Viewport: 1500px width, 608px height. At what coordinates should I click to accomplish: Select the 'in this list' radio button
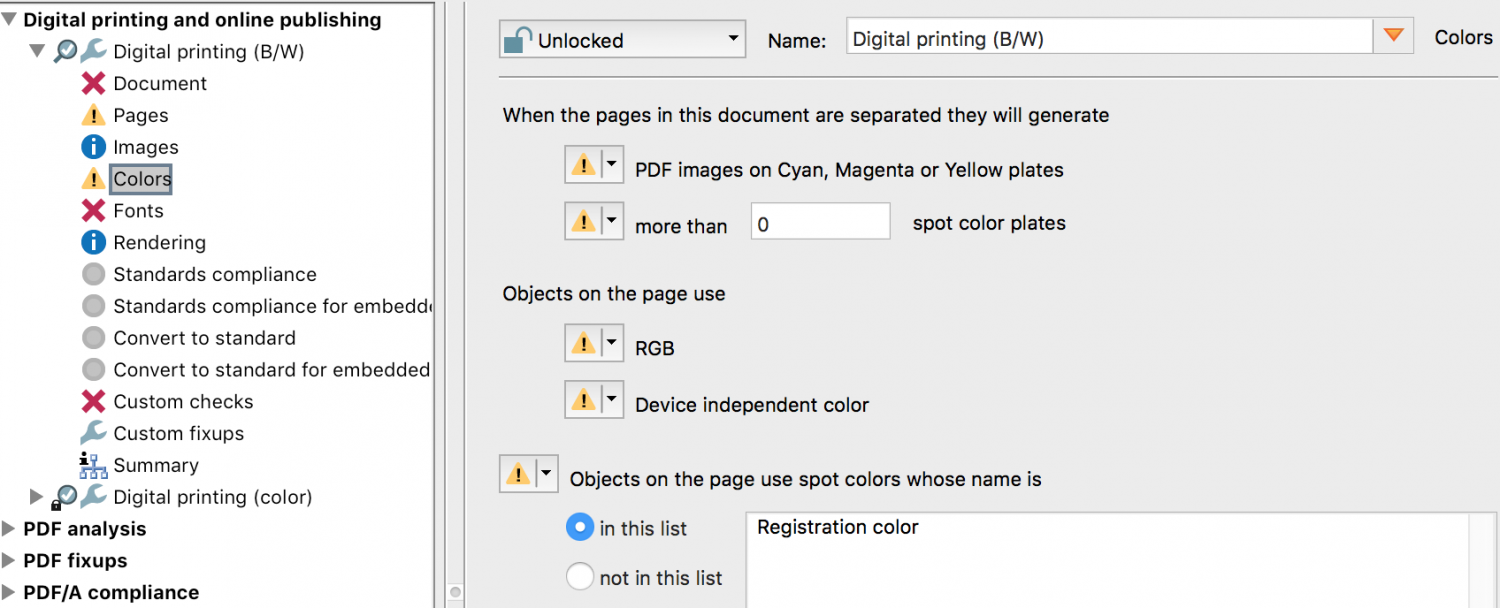tap(580, 527)
